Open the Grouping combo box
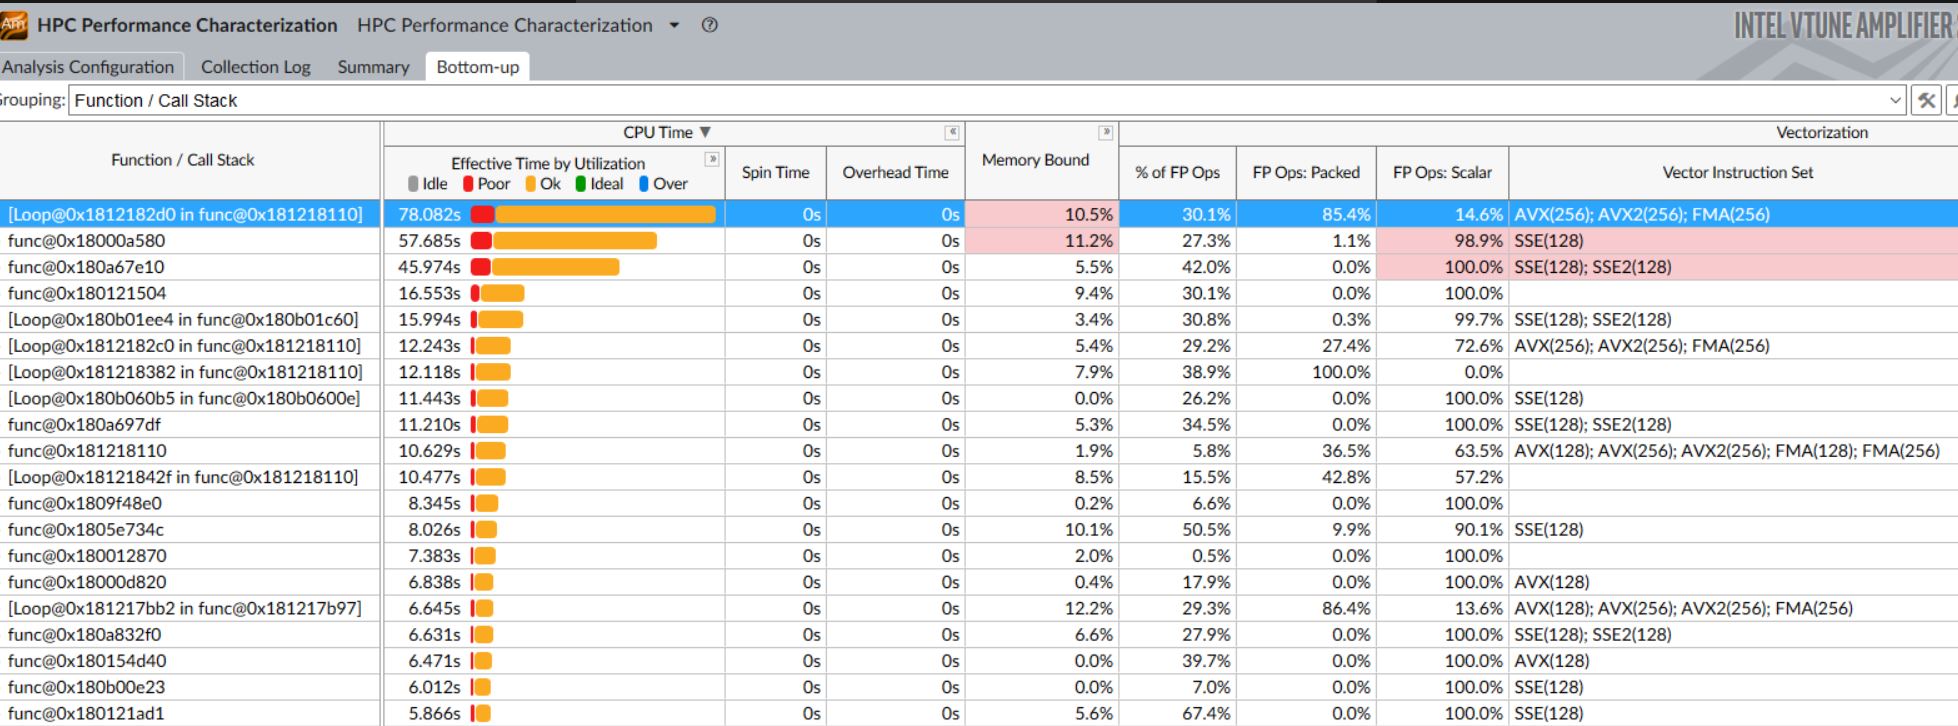1958x726 pixels. [988, 100]
